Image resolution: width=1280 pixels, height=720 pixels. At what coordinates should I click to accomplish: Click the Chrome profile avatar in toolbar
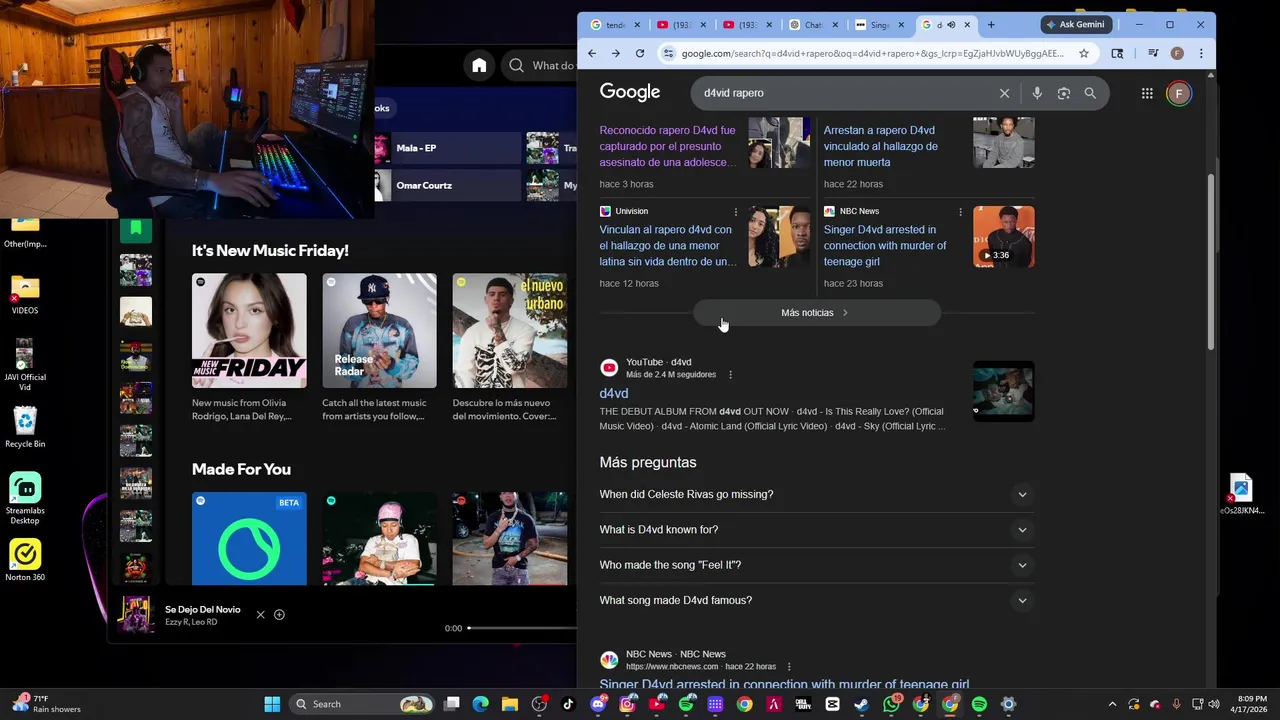(1177, 53)
